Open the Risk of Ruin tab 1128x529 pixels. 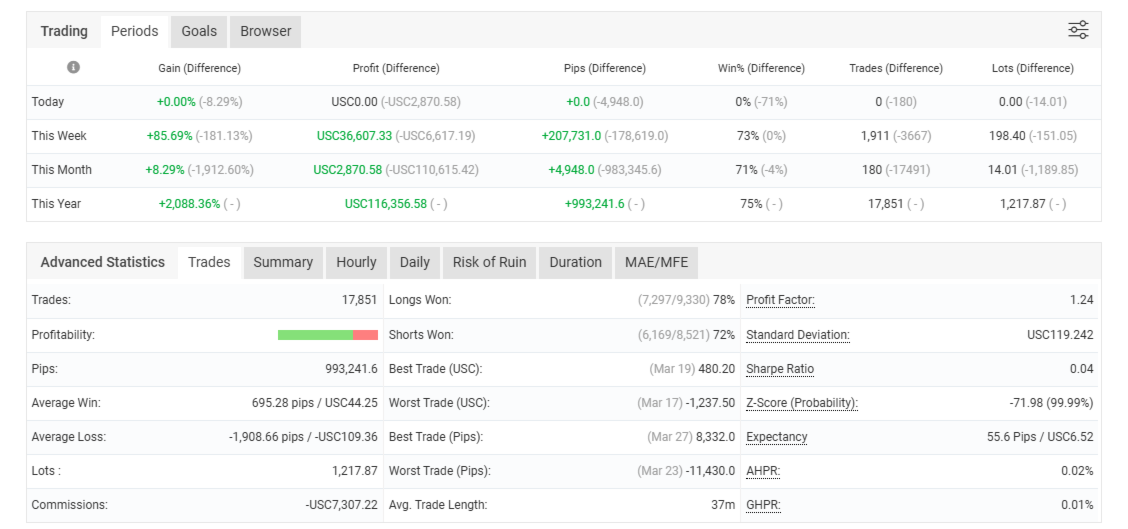[489, 262]
